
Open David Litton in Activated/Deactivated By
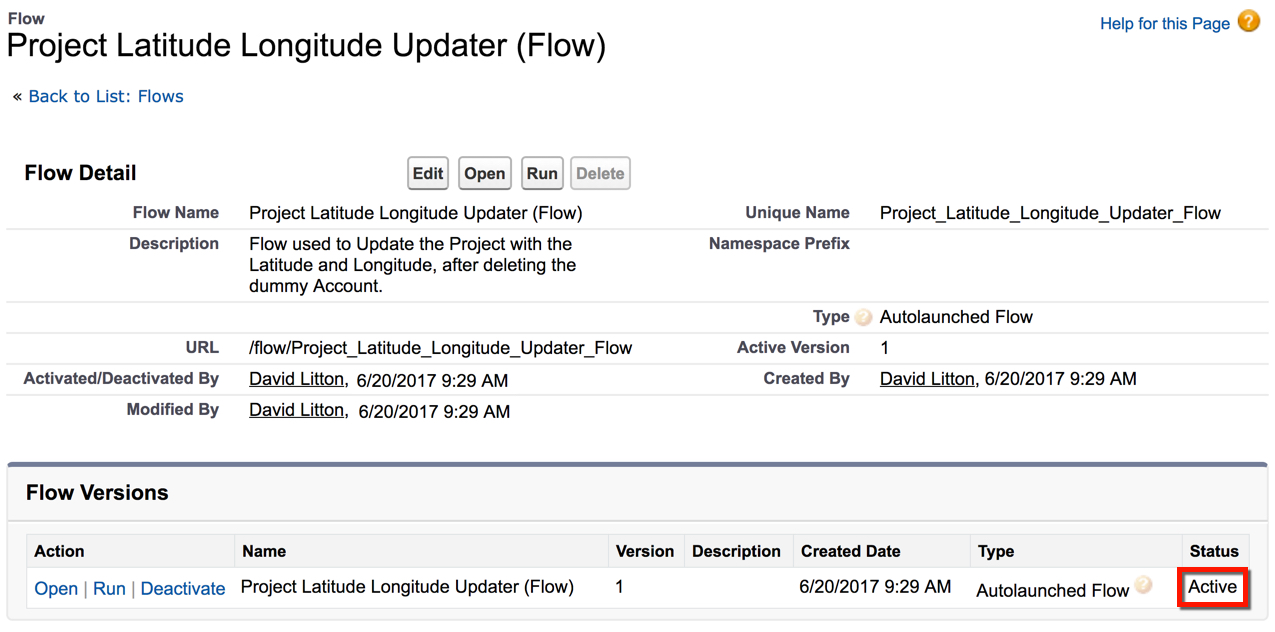pos(296,379)
